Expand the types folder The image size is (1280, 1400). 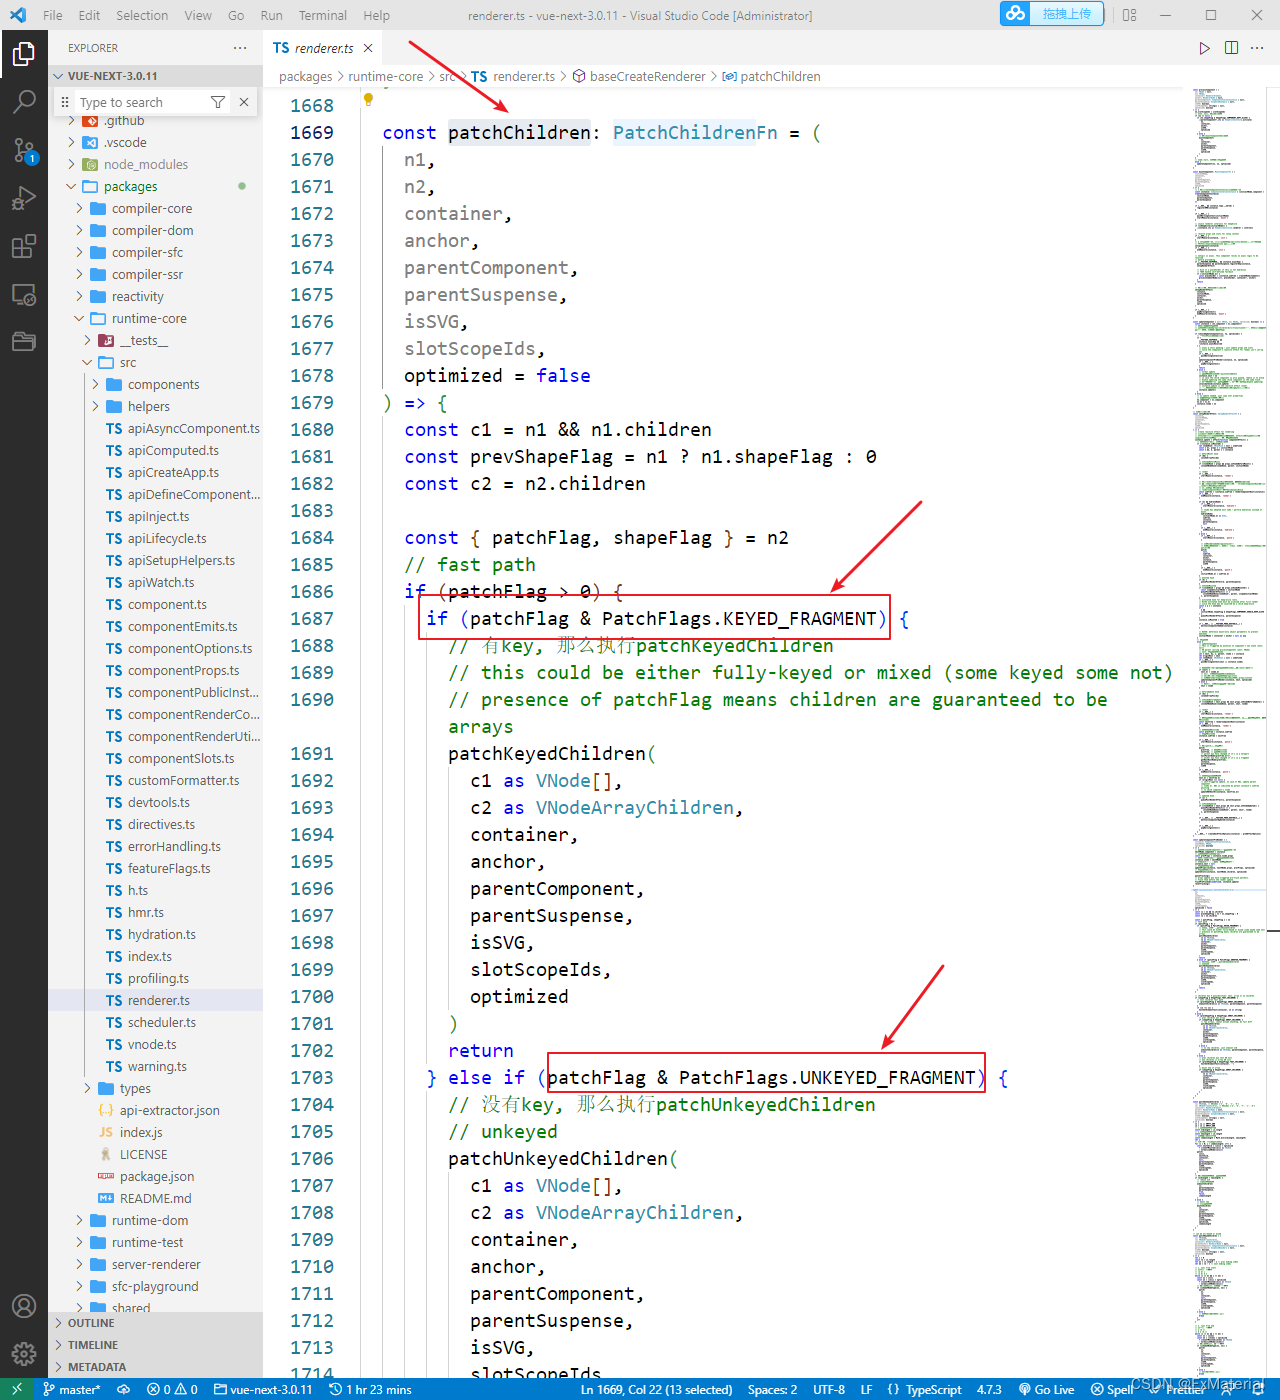tap(155, 1088)
